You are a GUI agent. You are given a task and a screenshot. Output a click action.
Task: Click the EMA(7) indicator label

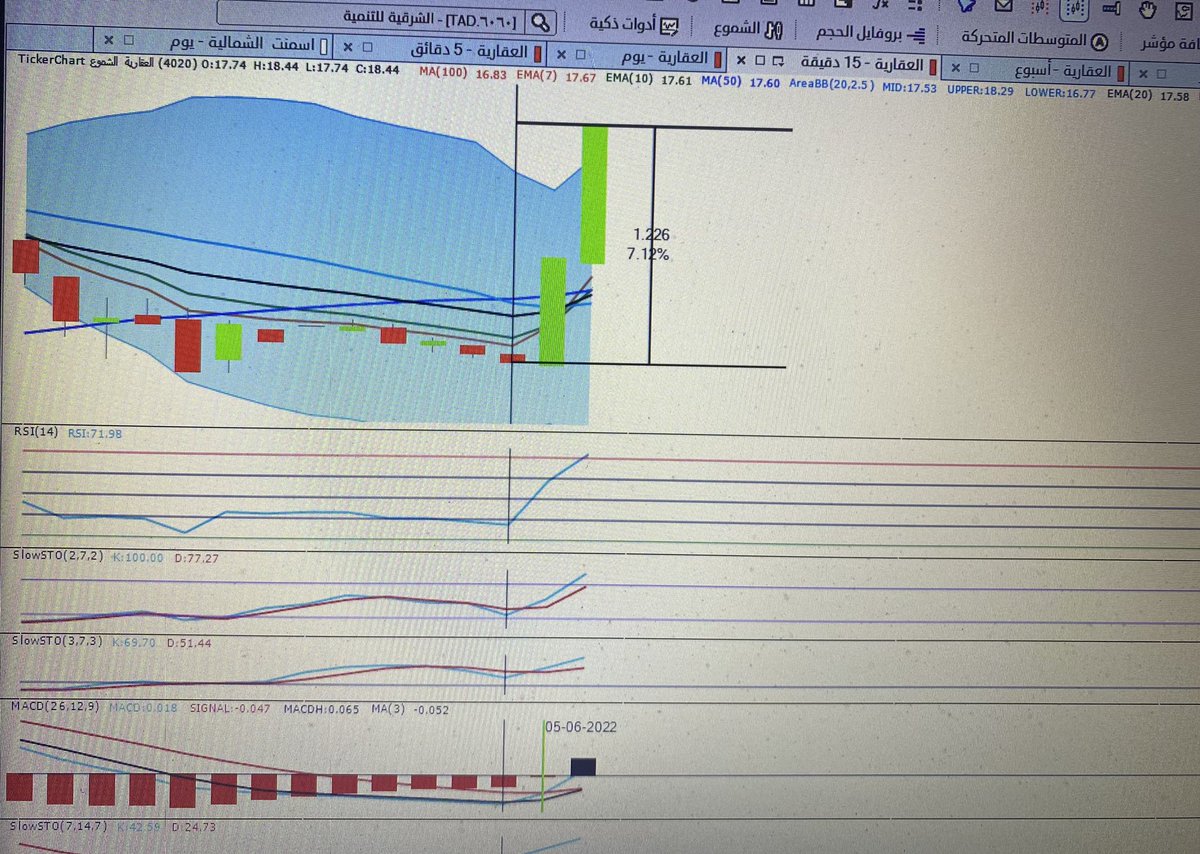coord(536,76)
